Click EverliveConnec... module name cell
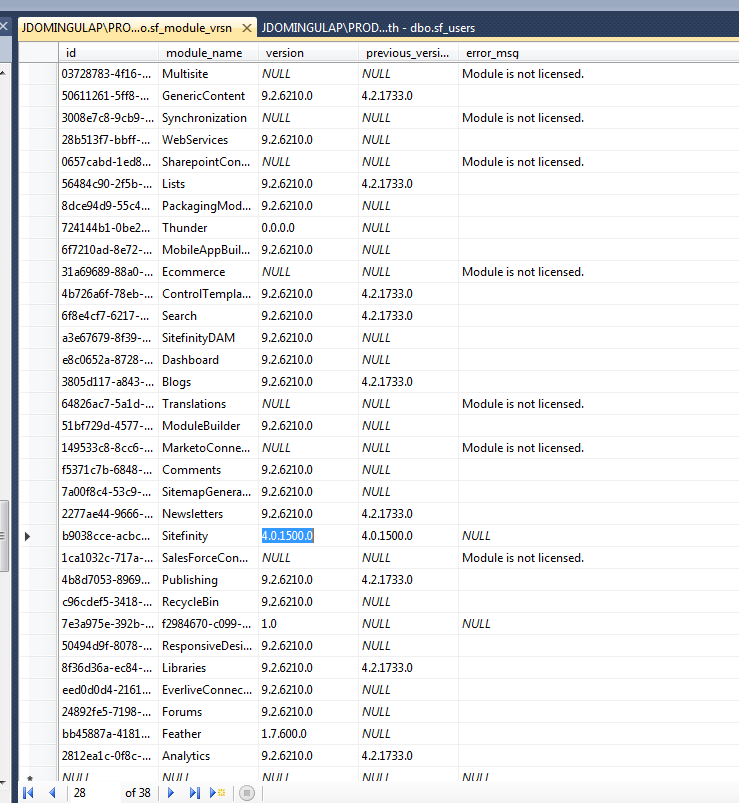The width and height of the screenshot is (739, 803). tap(208, 690)
